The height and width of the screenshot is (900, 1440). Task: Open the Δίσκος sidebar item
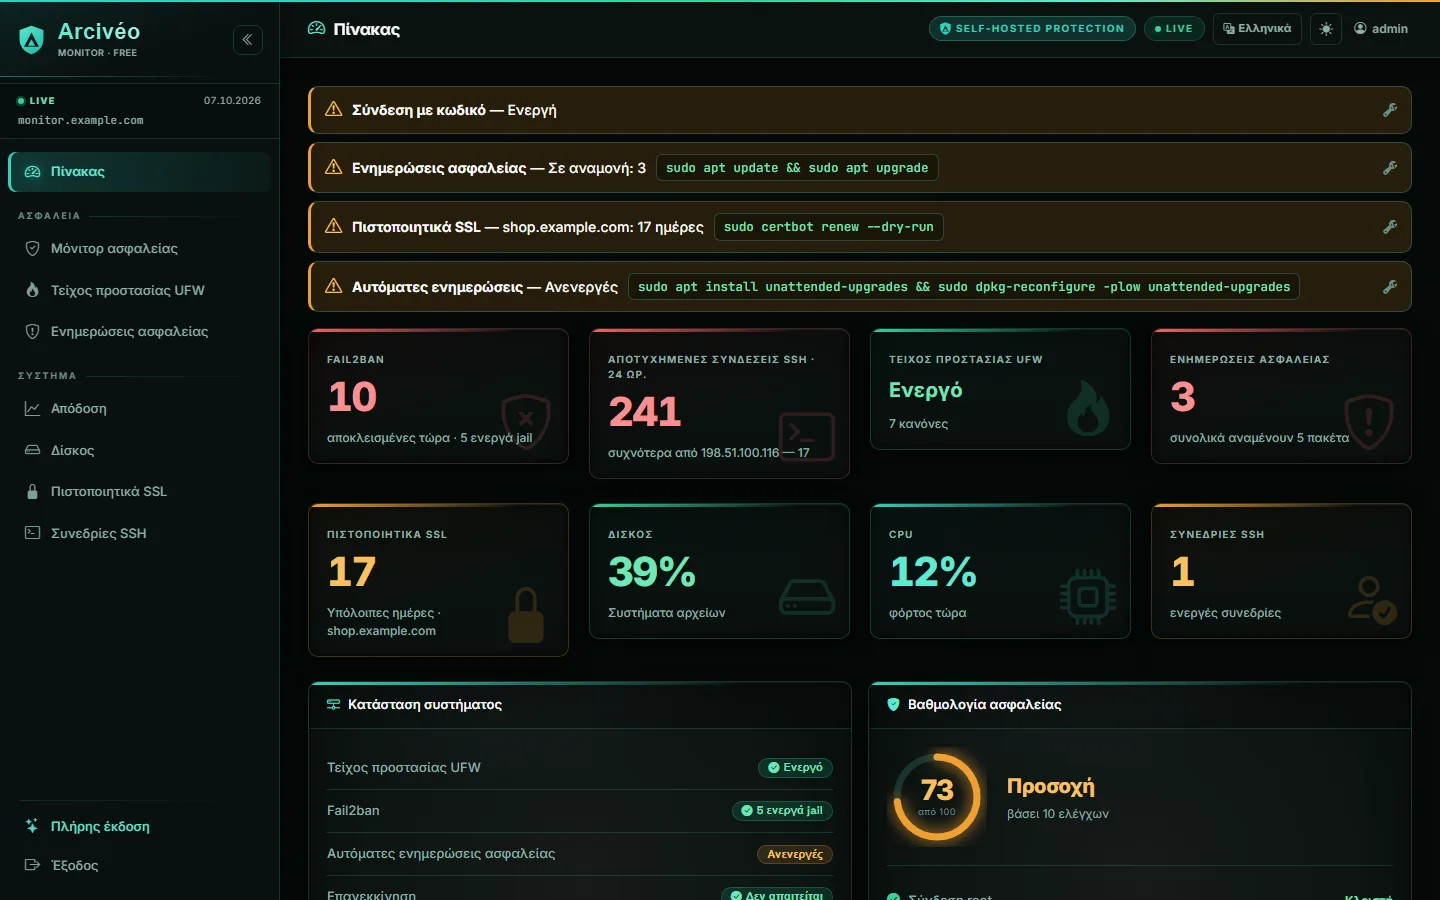[x=140, y=450]
